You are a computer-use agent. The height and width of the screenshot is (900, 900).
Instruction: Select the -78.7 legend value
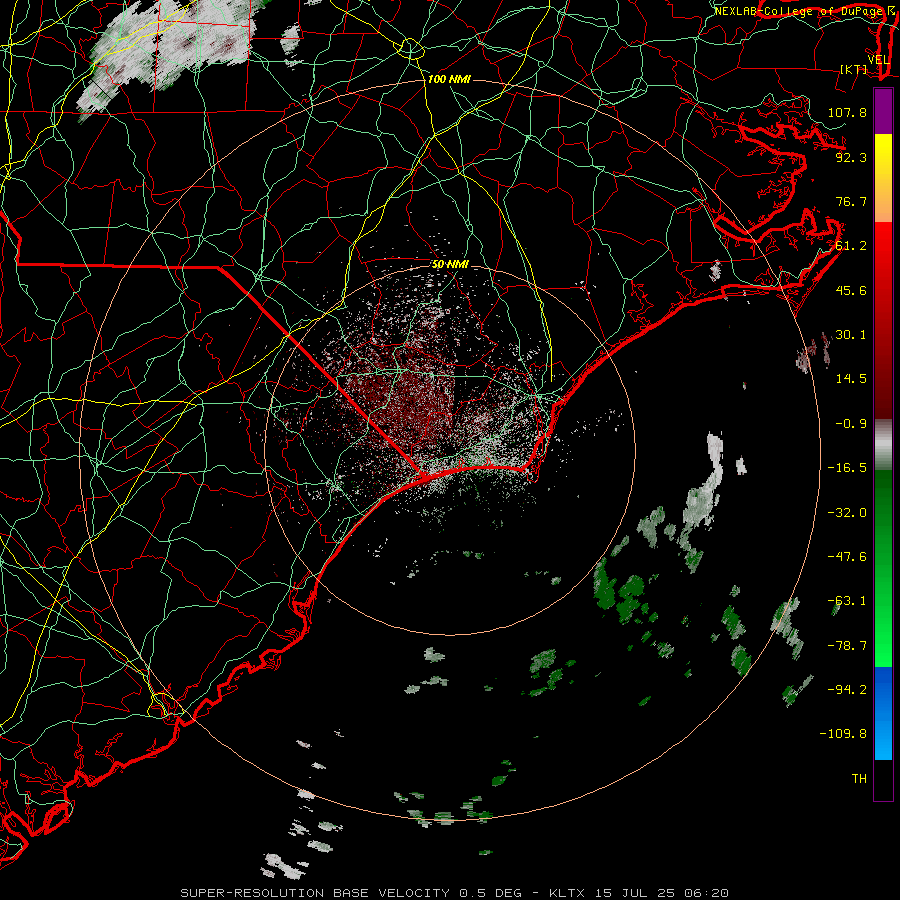click(x=847, y=645)
